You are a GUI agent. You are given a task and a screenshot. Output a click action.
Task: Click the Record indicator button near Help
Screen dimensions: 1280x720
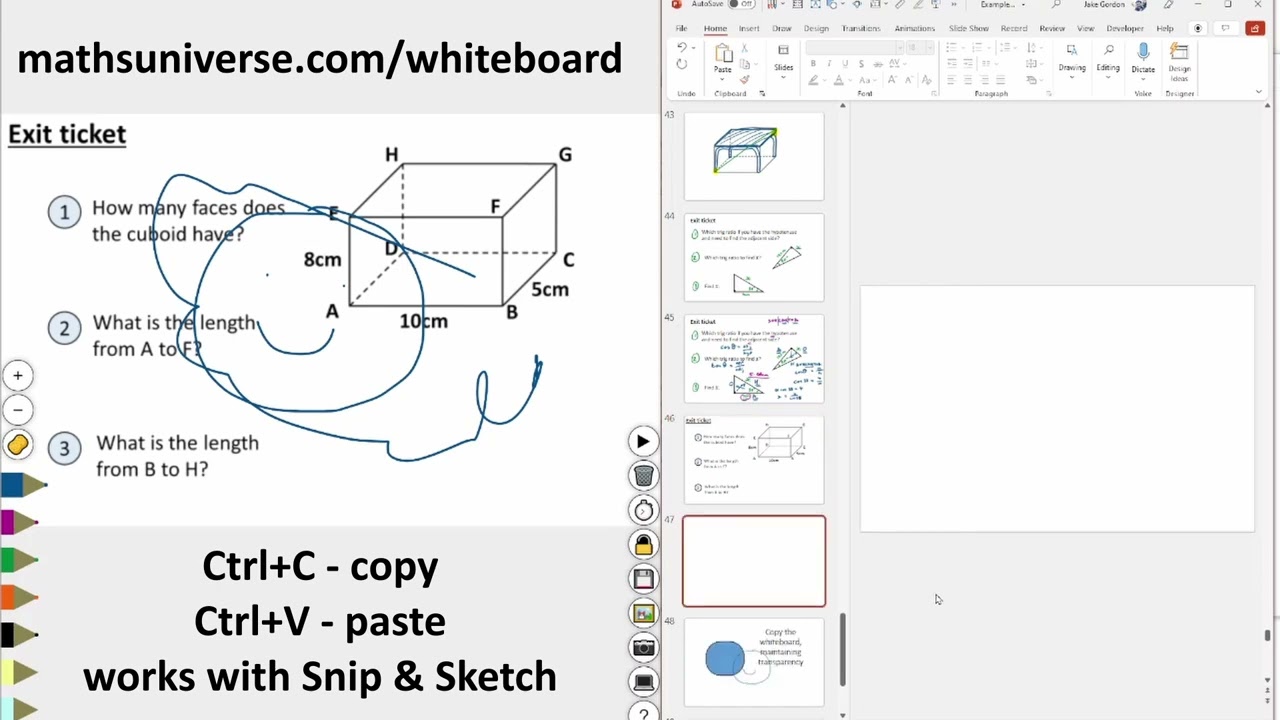[1197, 28]
